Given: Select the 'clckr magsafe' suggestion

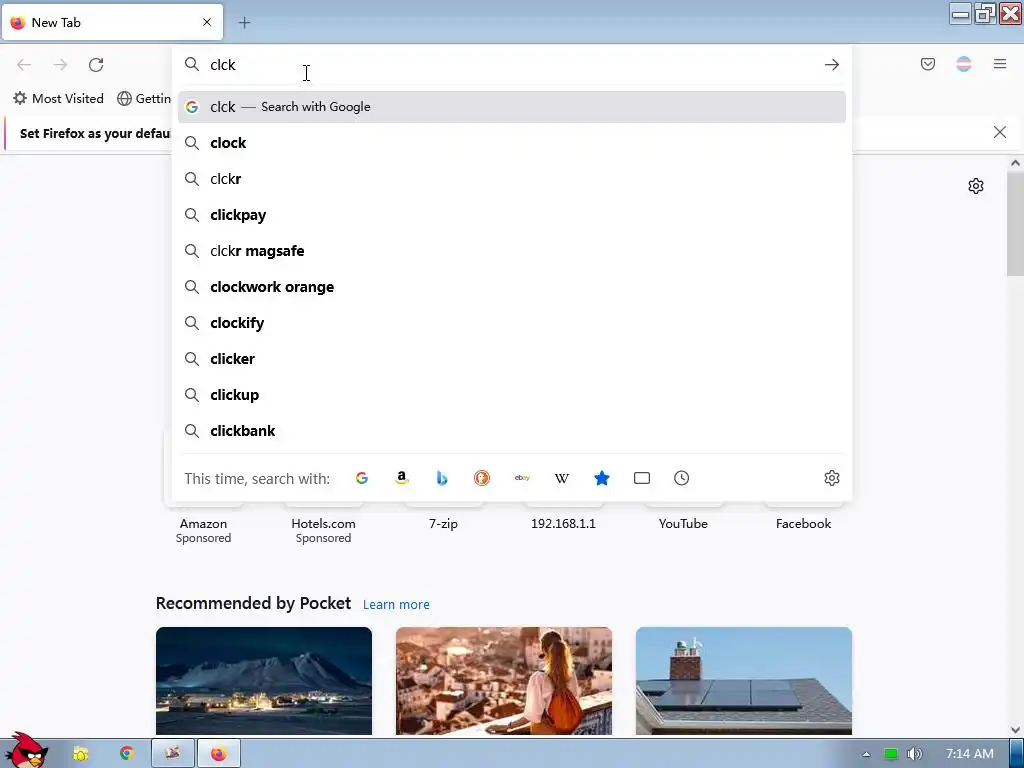Looking at the screenshot, I should tap(512, 251).
